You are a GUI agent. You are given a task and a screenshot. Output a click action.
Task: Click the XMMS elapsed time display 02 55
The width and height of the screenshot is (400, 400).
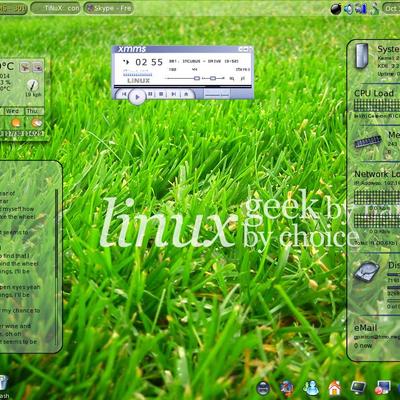point(149,62)
